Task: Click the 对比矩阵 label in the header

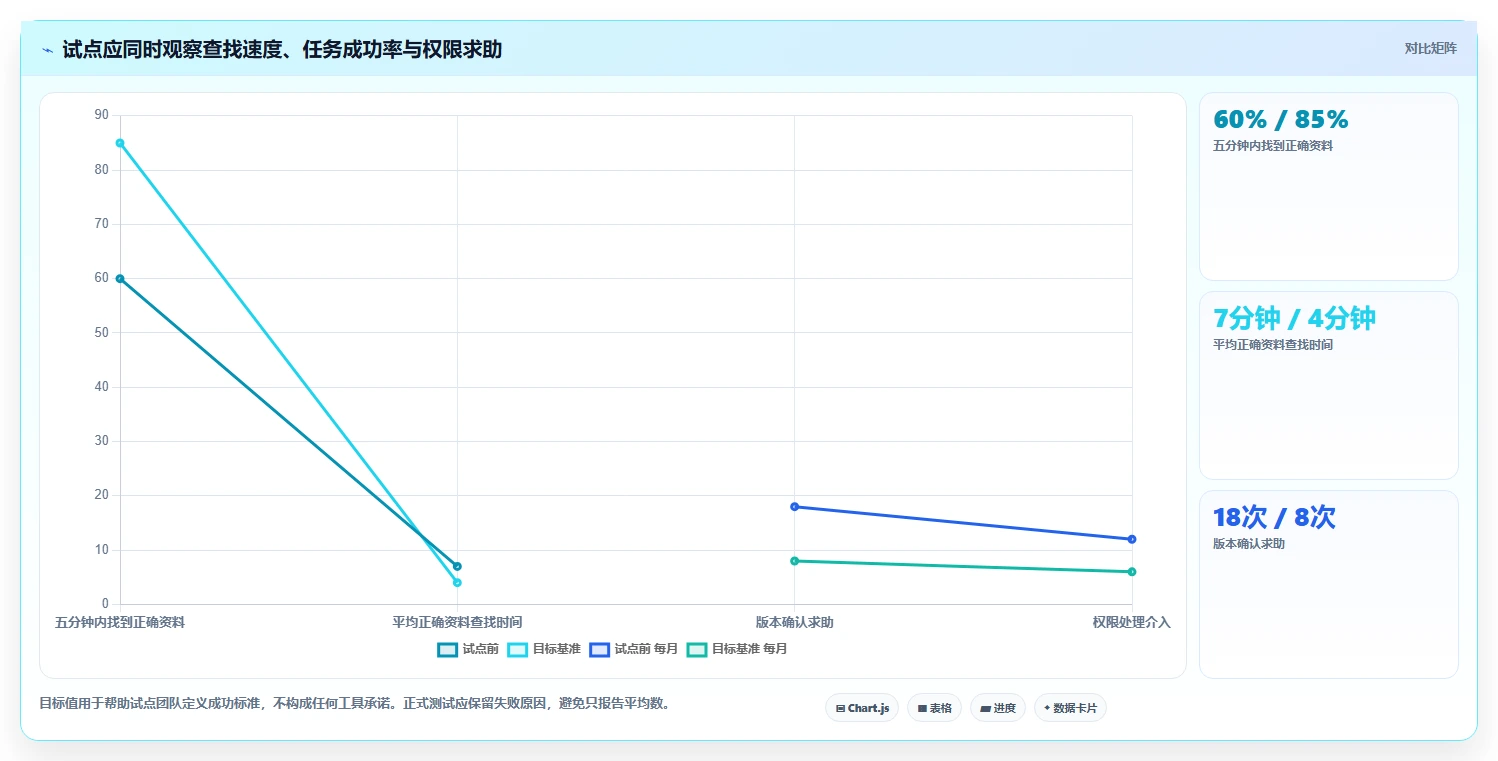Action: pyautogui.click(x=1431, y=48)
